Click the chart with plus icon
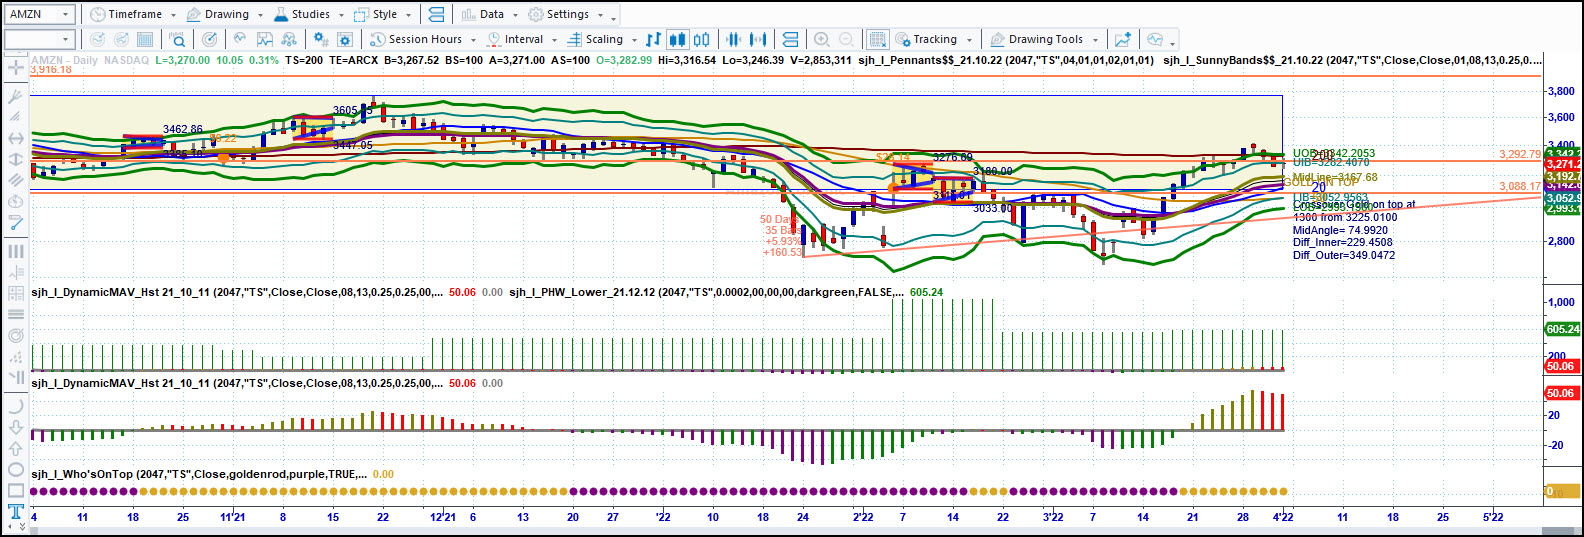Image resolution: width=1584 pixels, height=537 pixels. pyautogui.click(x=1123, y=39)
